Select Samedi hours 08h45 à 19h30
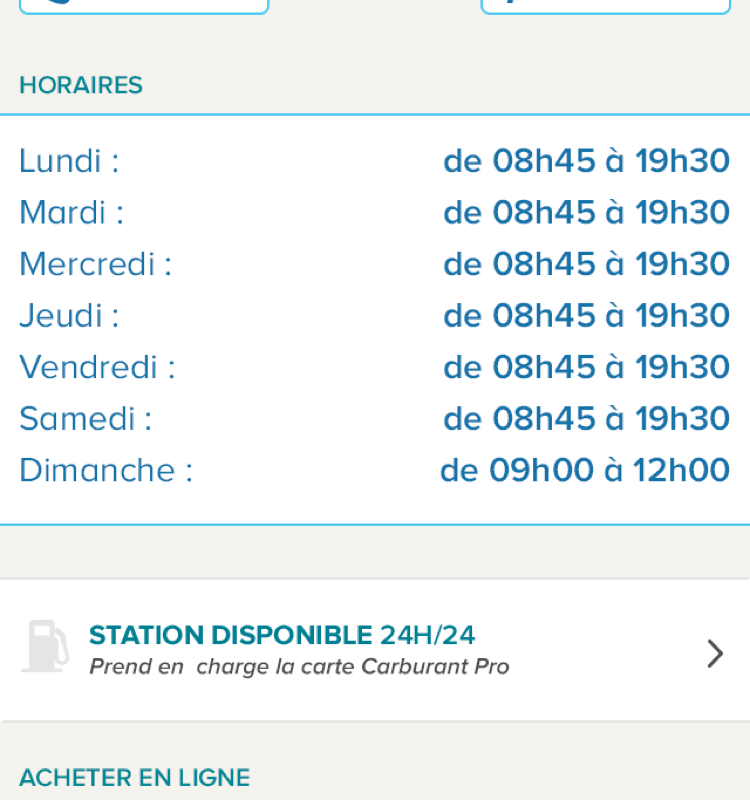 click(x=586, y=418)
